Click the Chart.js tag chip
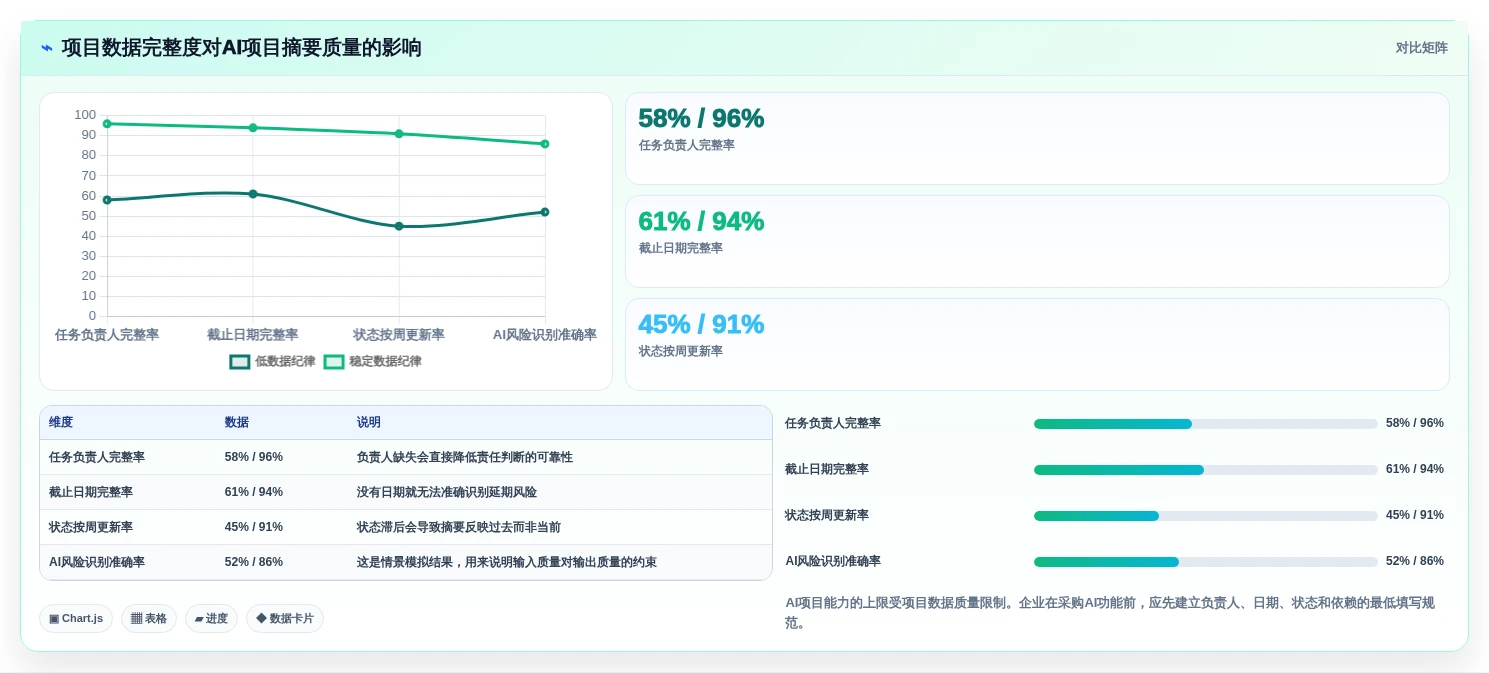The height and width of the screenshot is (673, 1489). 76,619
